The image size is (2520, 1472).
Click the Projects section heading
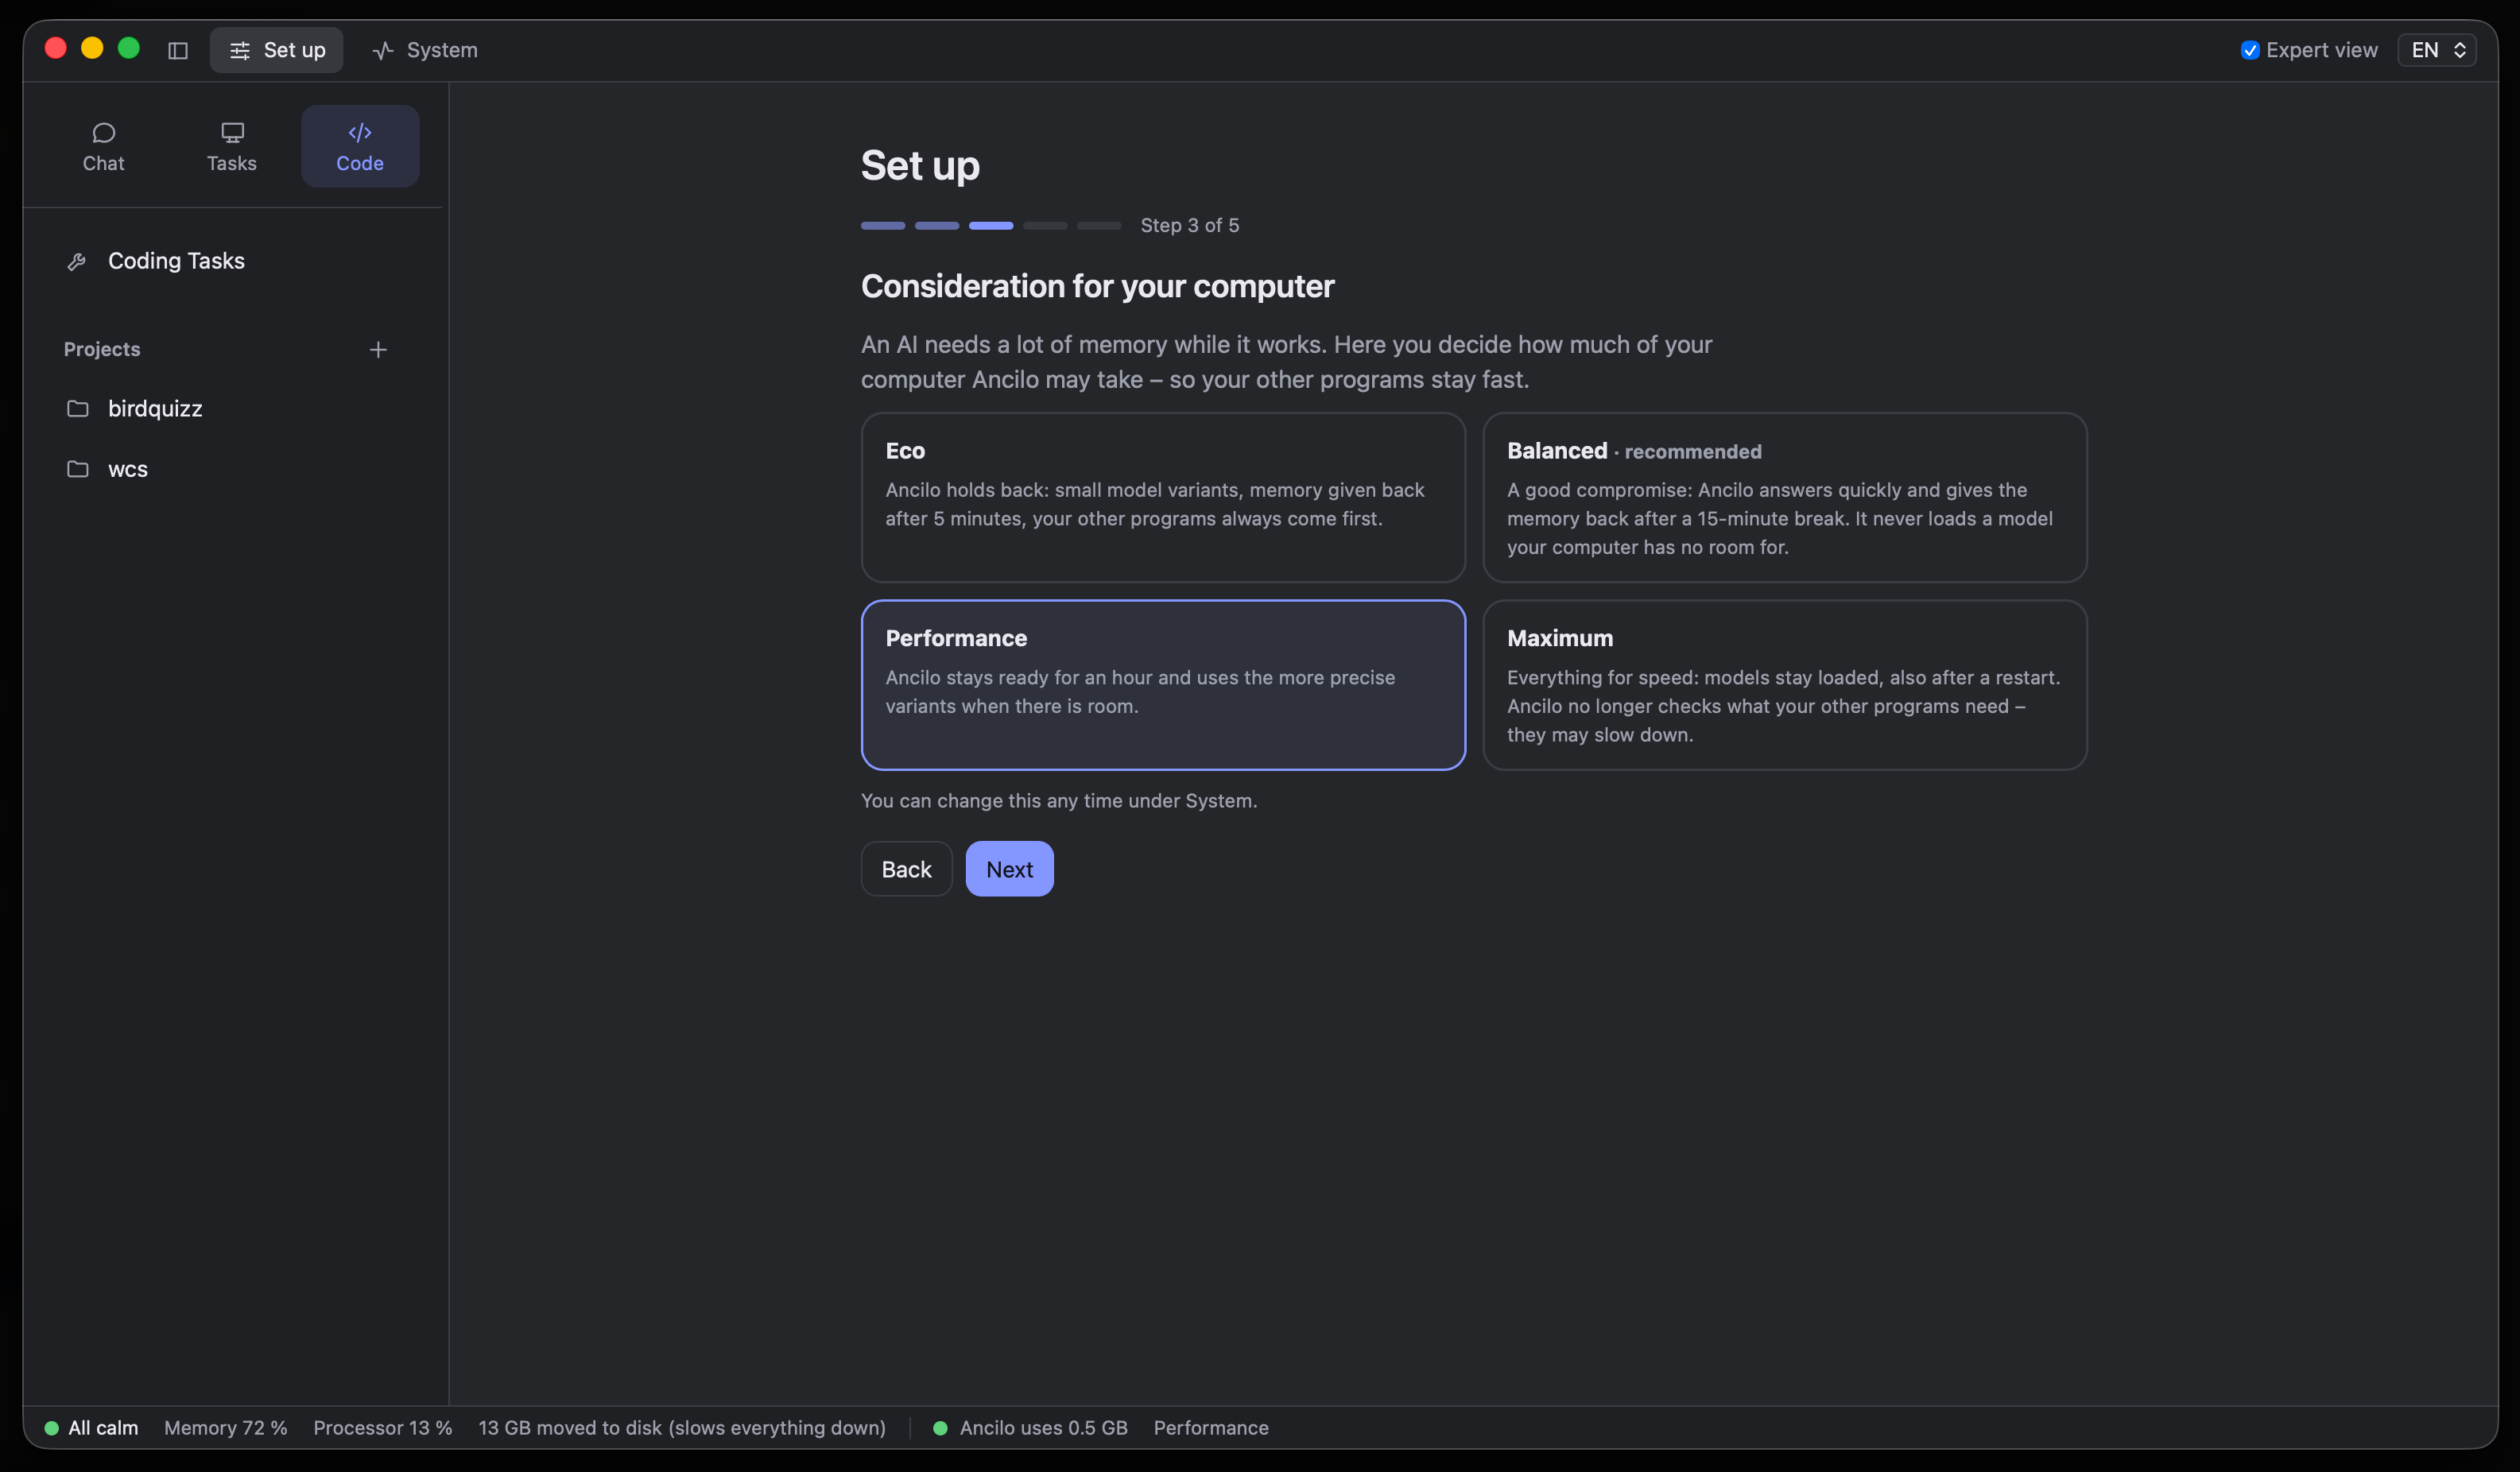point(102,349)
